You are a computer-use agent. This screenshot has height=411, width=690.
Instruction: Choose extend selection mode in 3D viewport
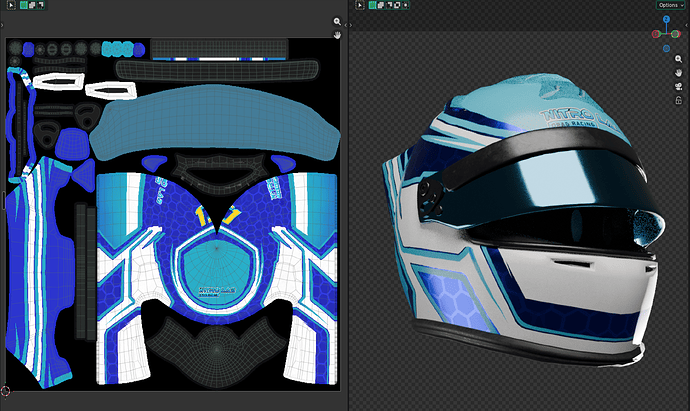[381, 5]
